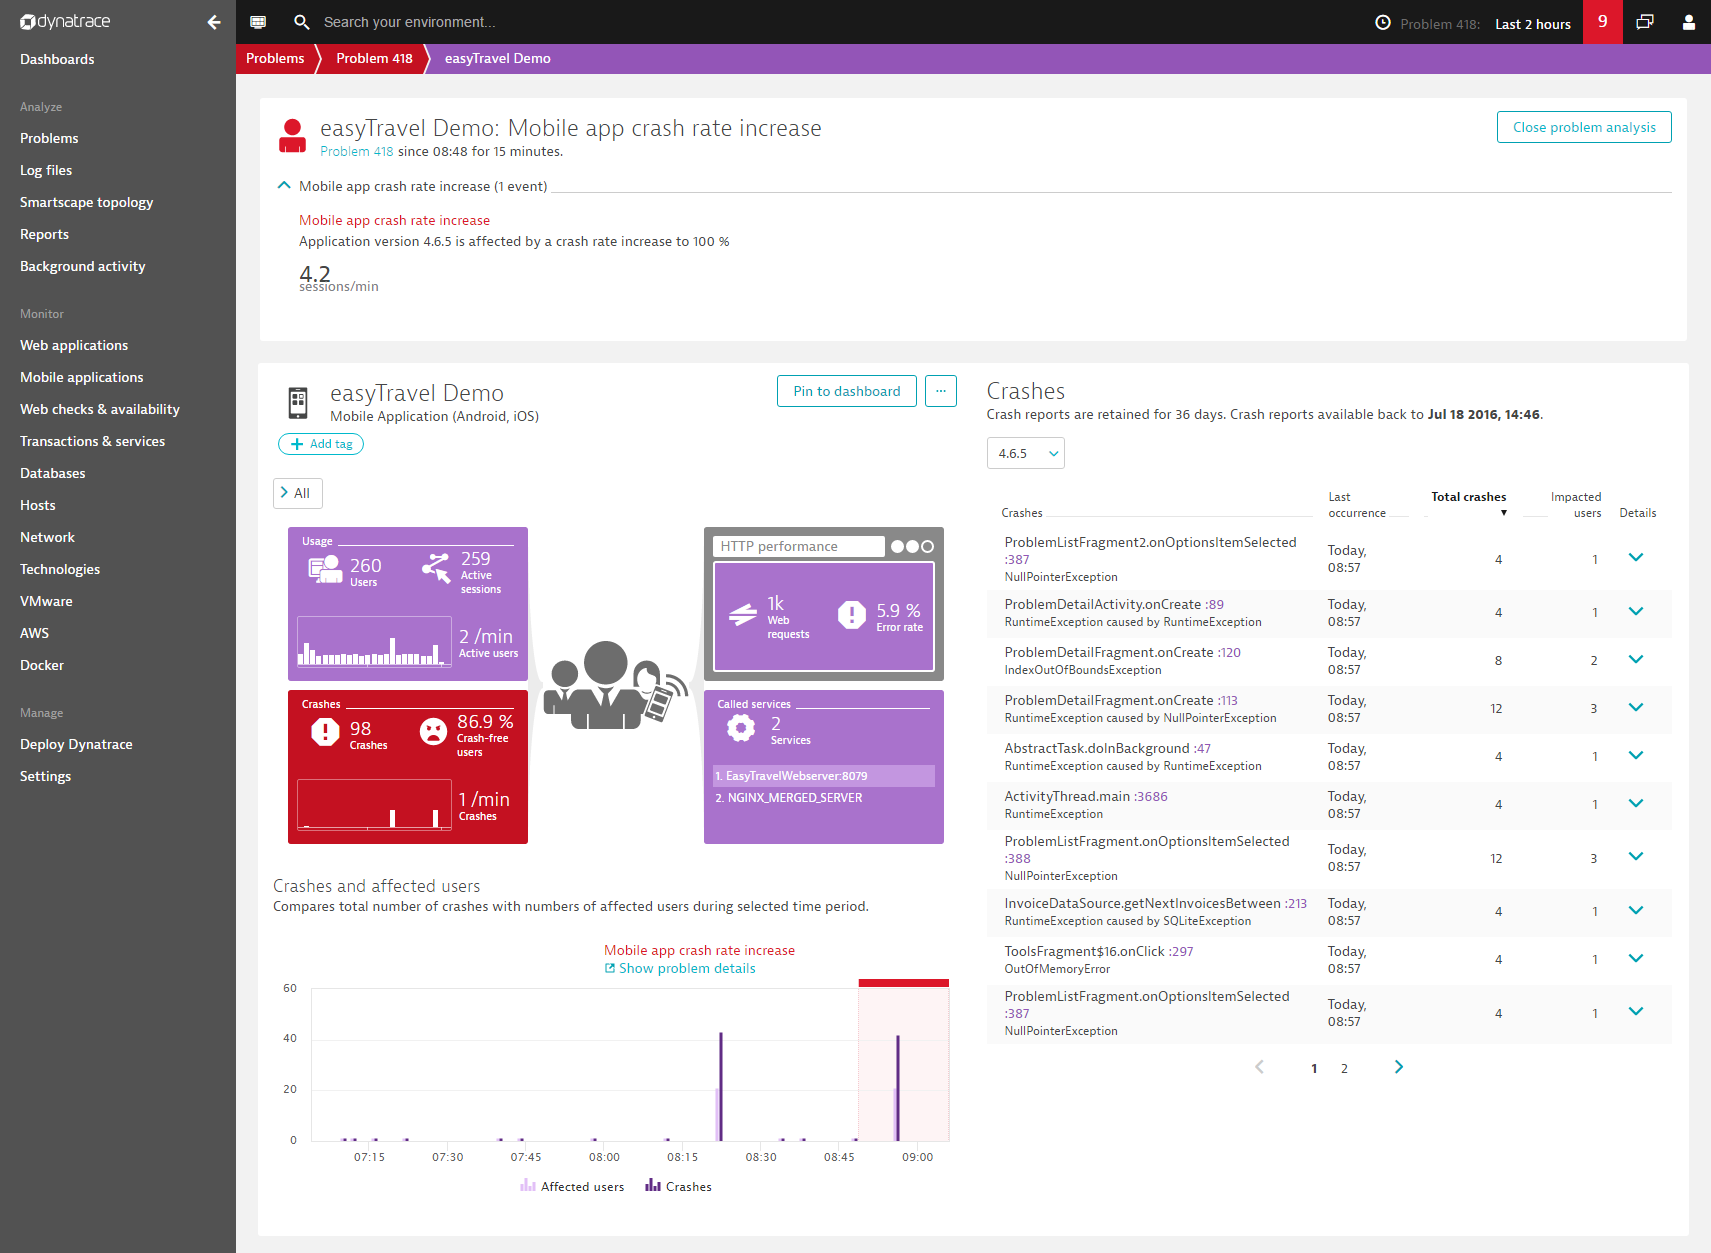Go to previous crashes page arrow
This screenshot has height=1253, width=1711.
(x=1260, y=1067)
